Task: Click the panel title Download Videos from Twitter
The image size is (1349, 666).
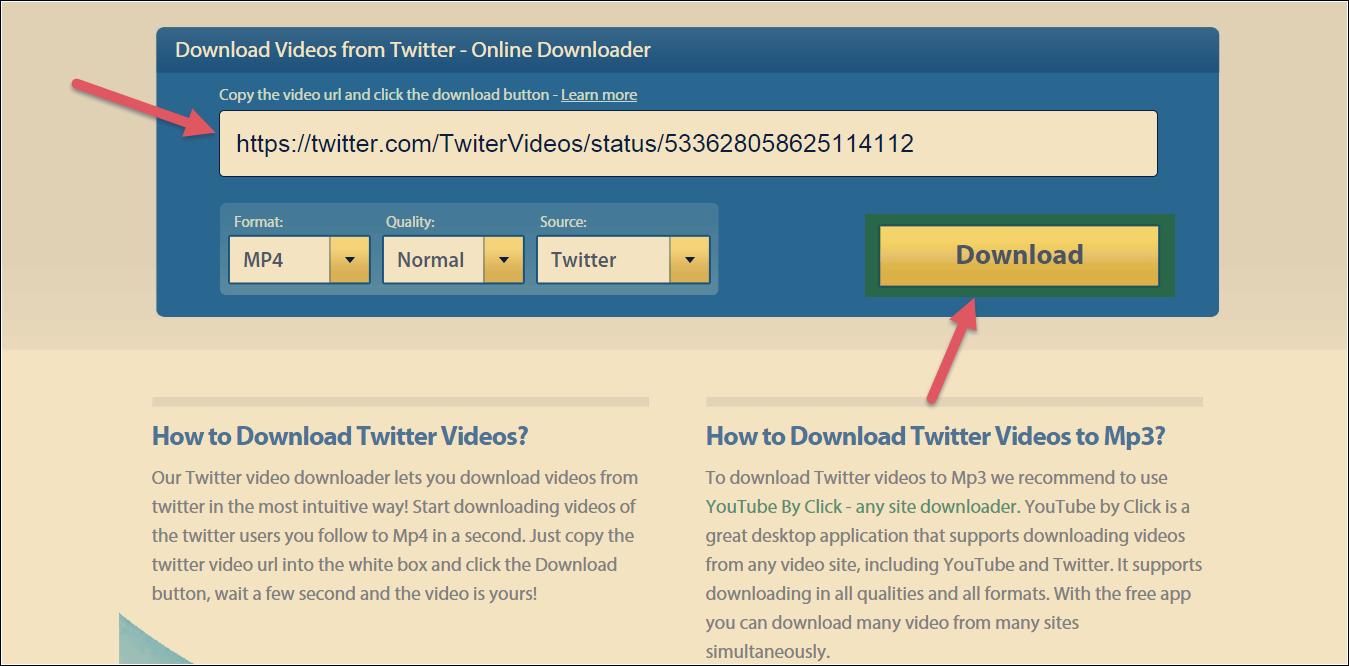Action: (413, 49)
